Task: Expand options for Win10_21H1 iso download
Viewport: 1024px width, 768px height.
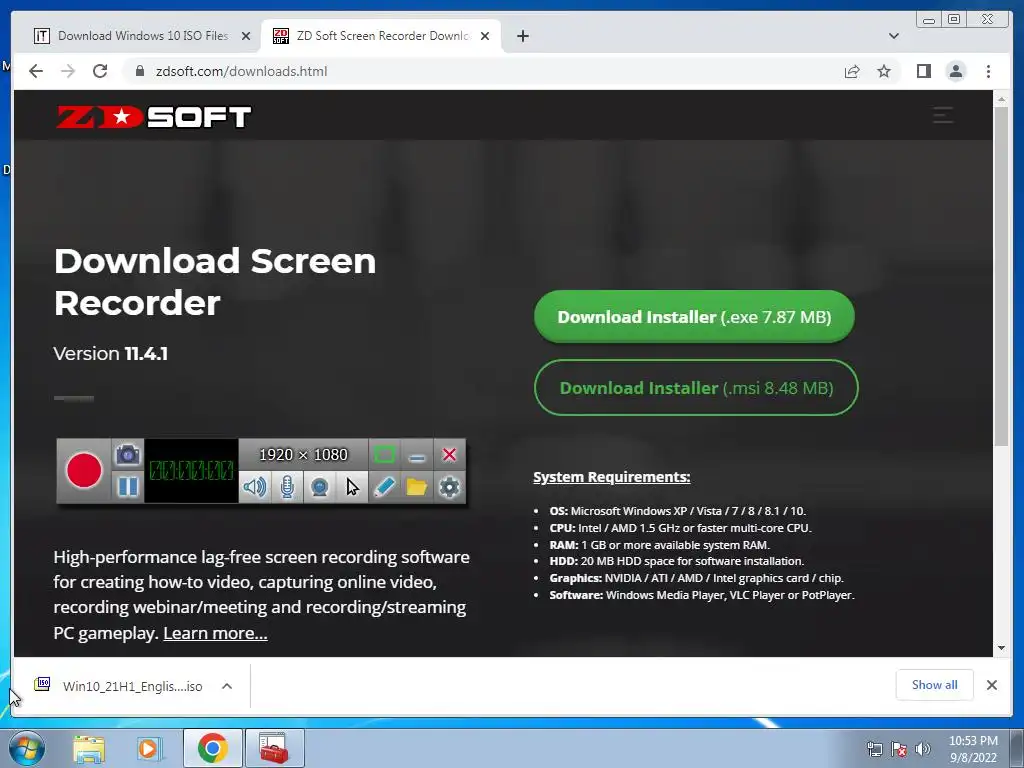Action: 227,686
